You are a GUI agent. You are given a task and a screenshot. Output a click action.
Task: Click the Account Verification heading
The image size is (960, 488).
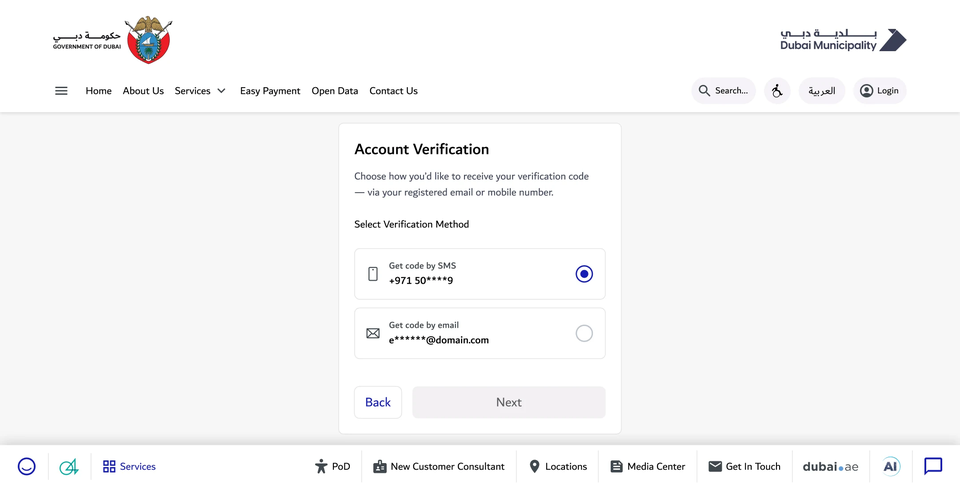(x=422, y=149)
